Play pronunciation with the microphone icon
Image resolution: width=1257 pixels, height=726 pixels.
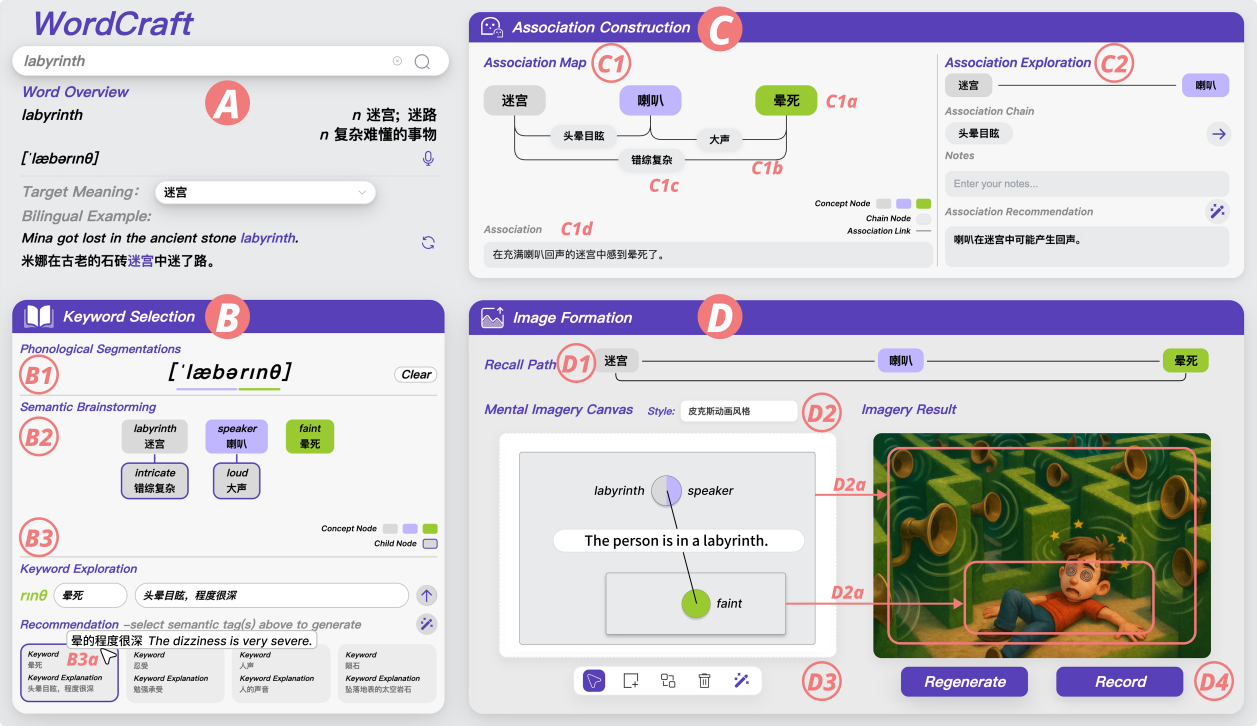[x=428, y=159]
